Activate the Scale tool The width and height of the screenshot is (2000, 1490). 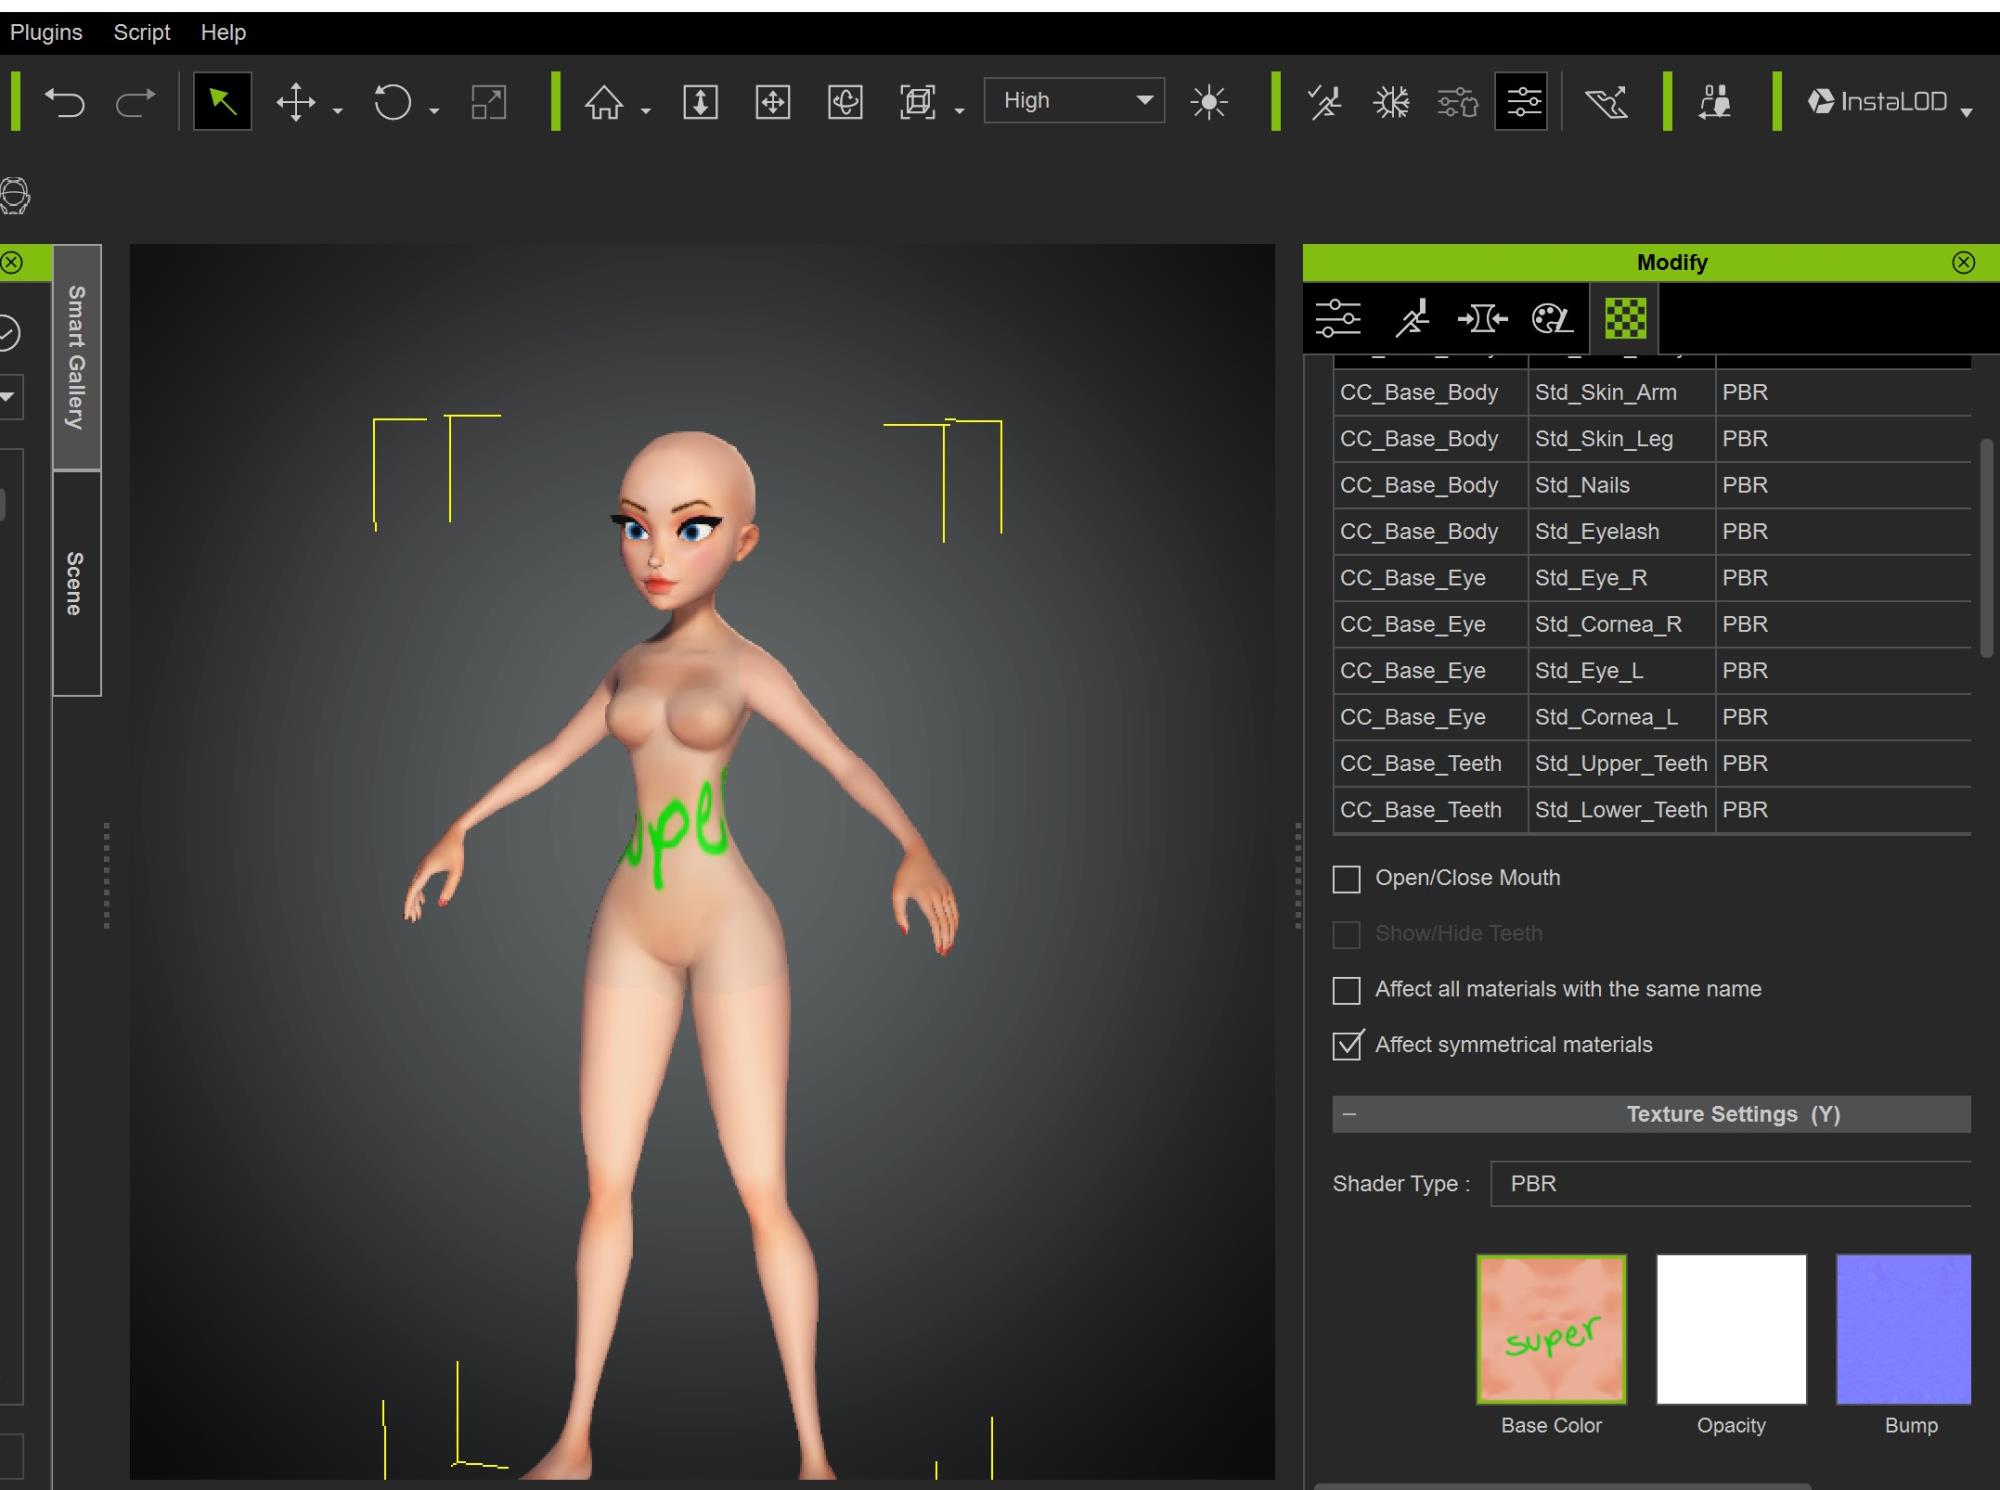pos(489,102)
